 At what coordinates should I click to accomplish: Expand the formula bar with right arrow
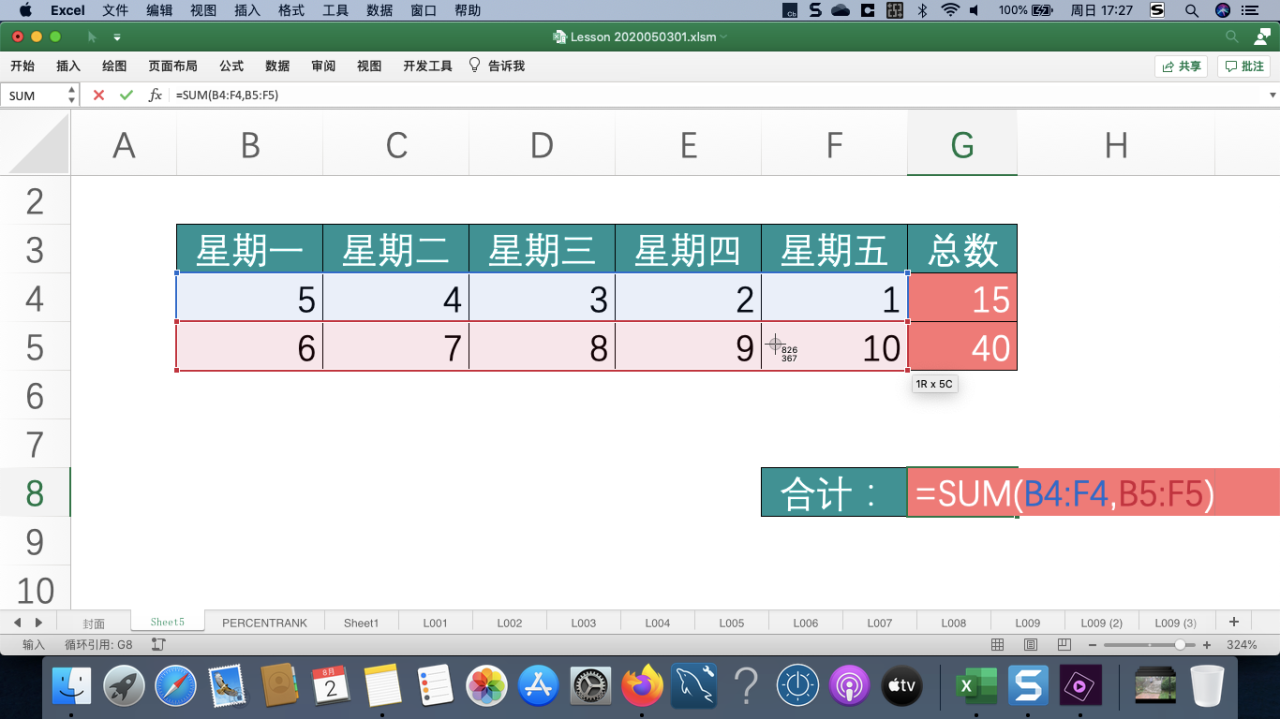(x=1272, y=95)
